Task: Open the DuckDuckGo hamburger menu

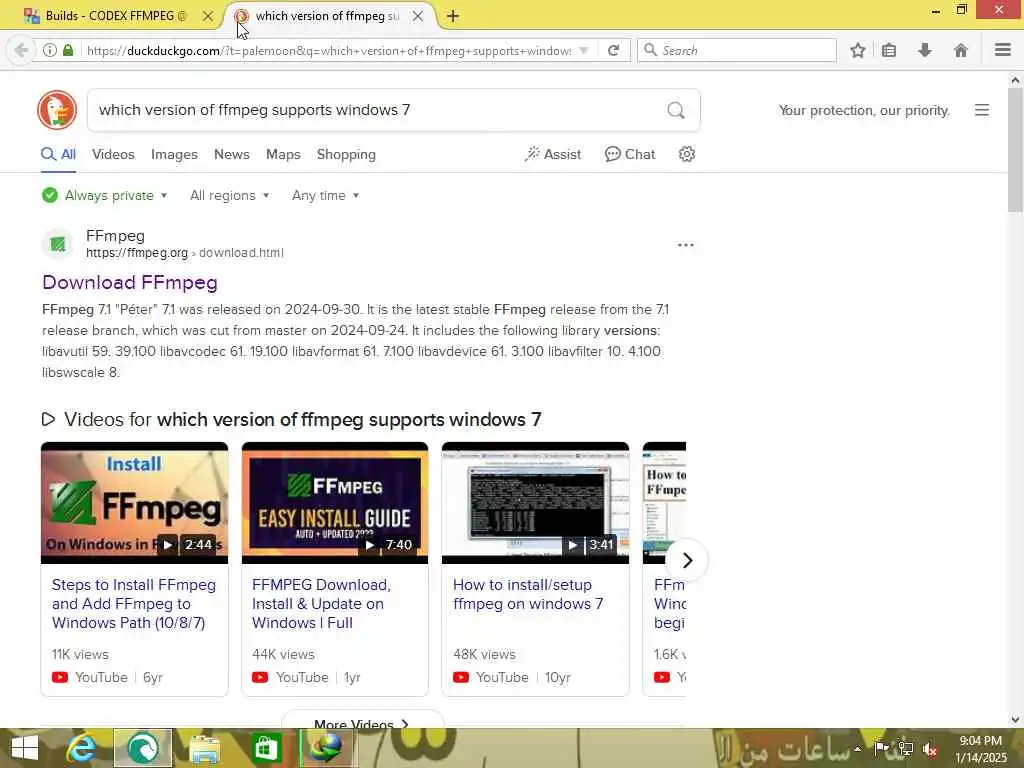Action: pyautogui.click(x=982, y=110)
